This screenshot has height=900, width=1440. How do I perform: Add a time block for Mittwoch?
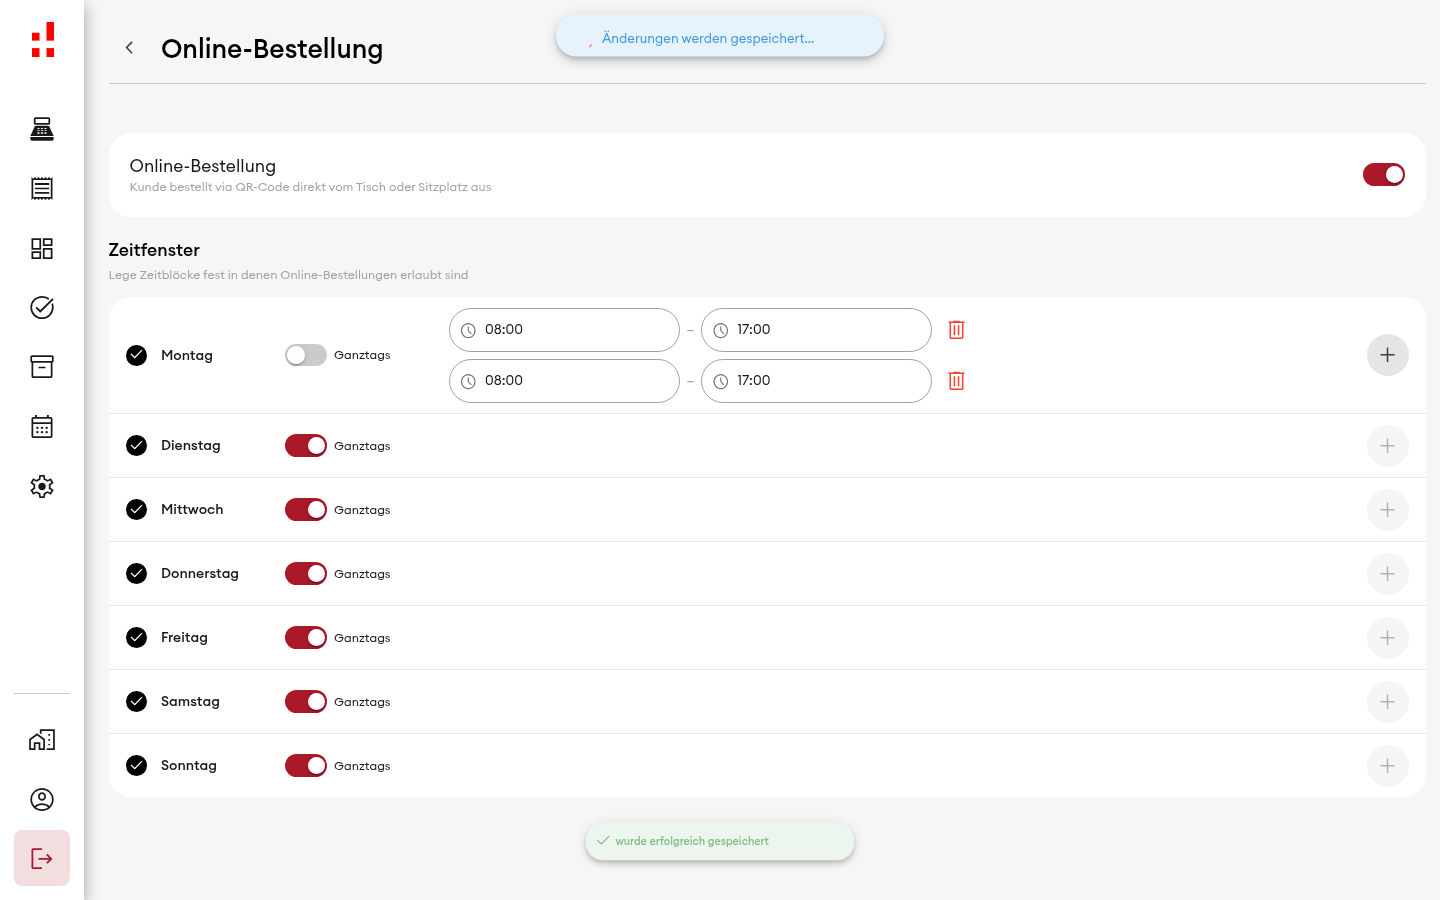(1387, 510)
